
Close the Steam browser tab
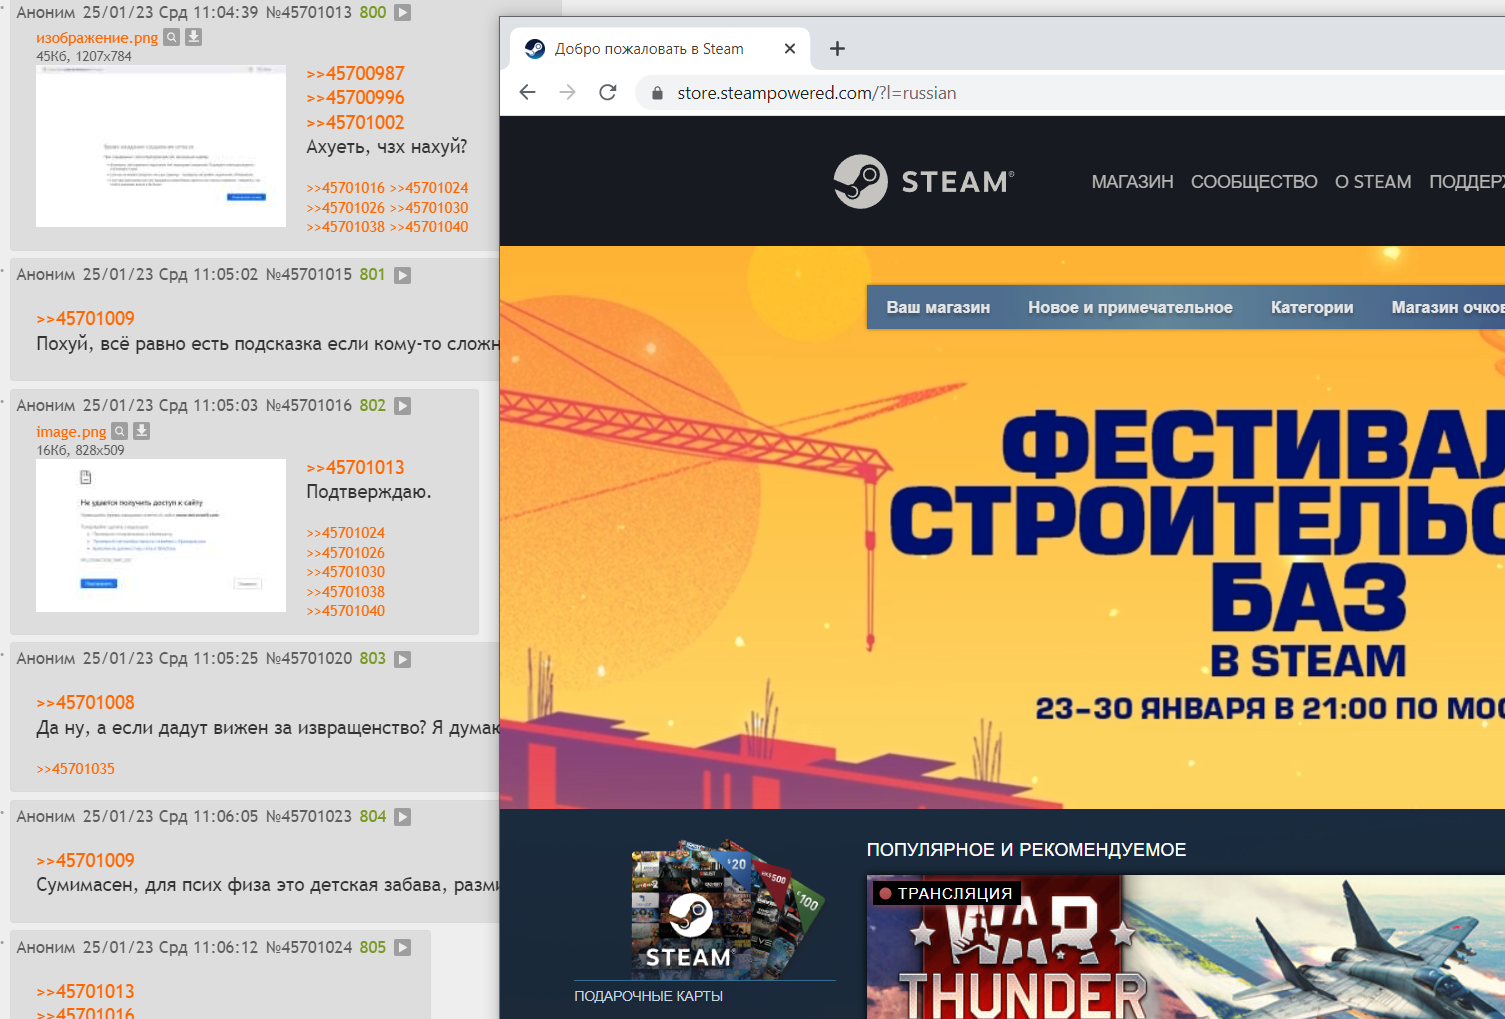790,48
